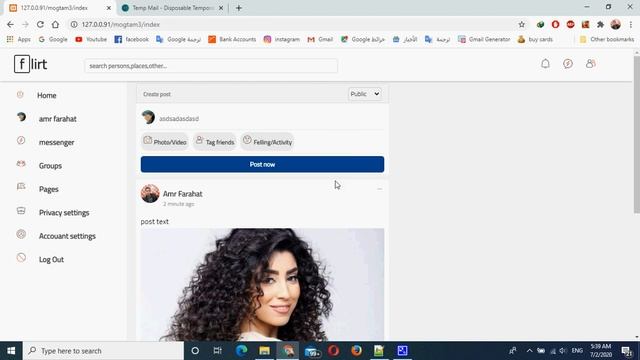
Task: Click the Post now button
Action: click(262, 164)
